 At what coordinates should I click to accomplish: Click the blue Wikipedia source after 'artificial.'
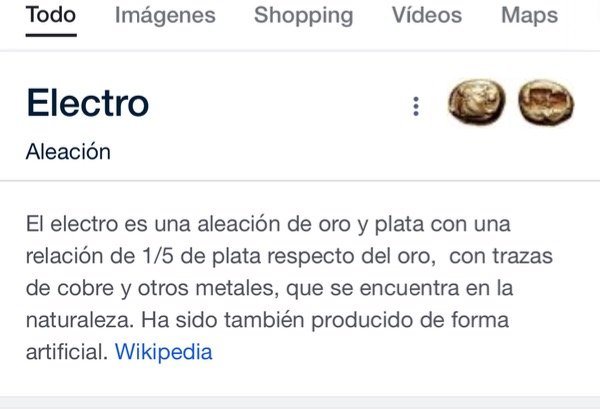tap(163, 352)
